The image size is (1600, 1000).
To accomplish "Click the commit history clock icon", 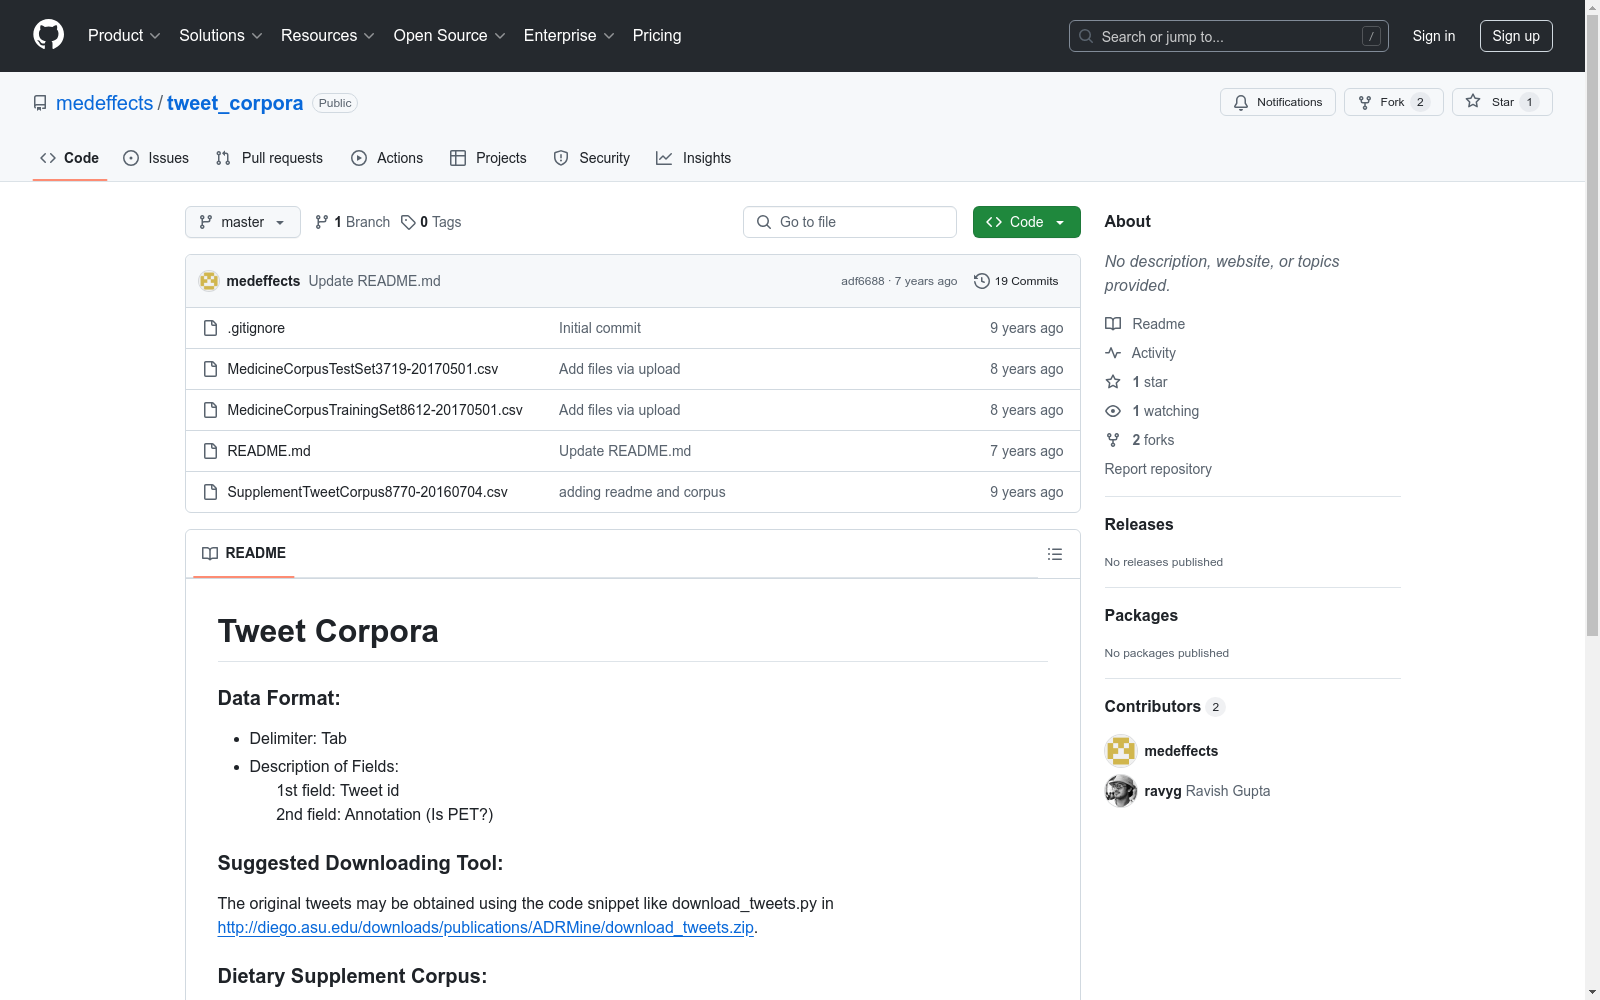I will coord(981,281).
